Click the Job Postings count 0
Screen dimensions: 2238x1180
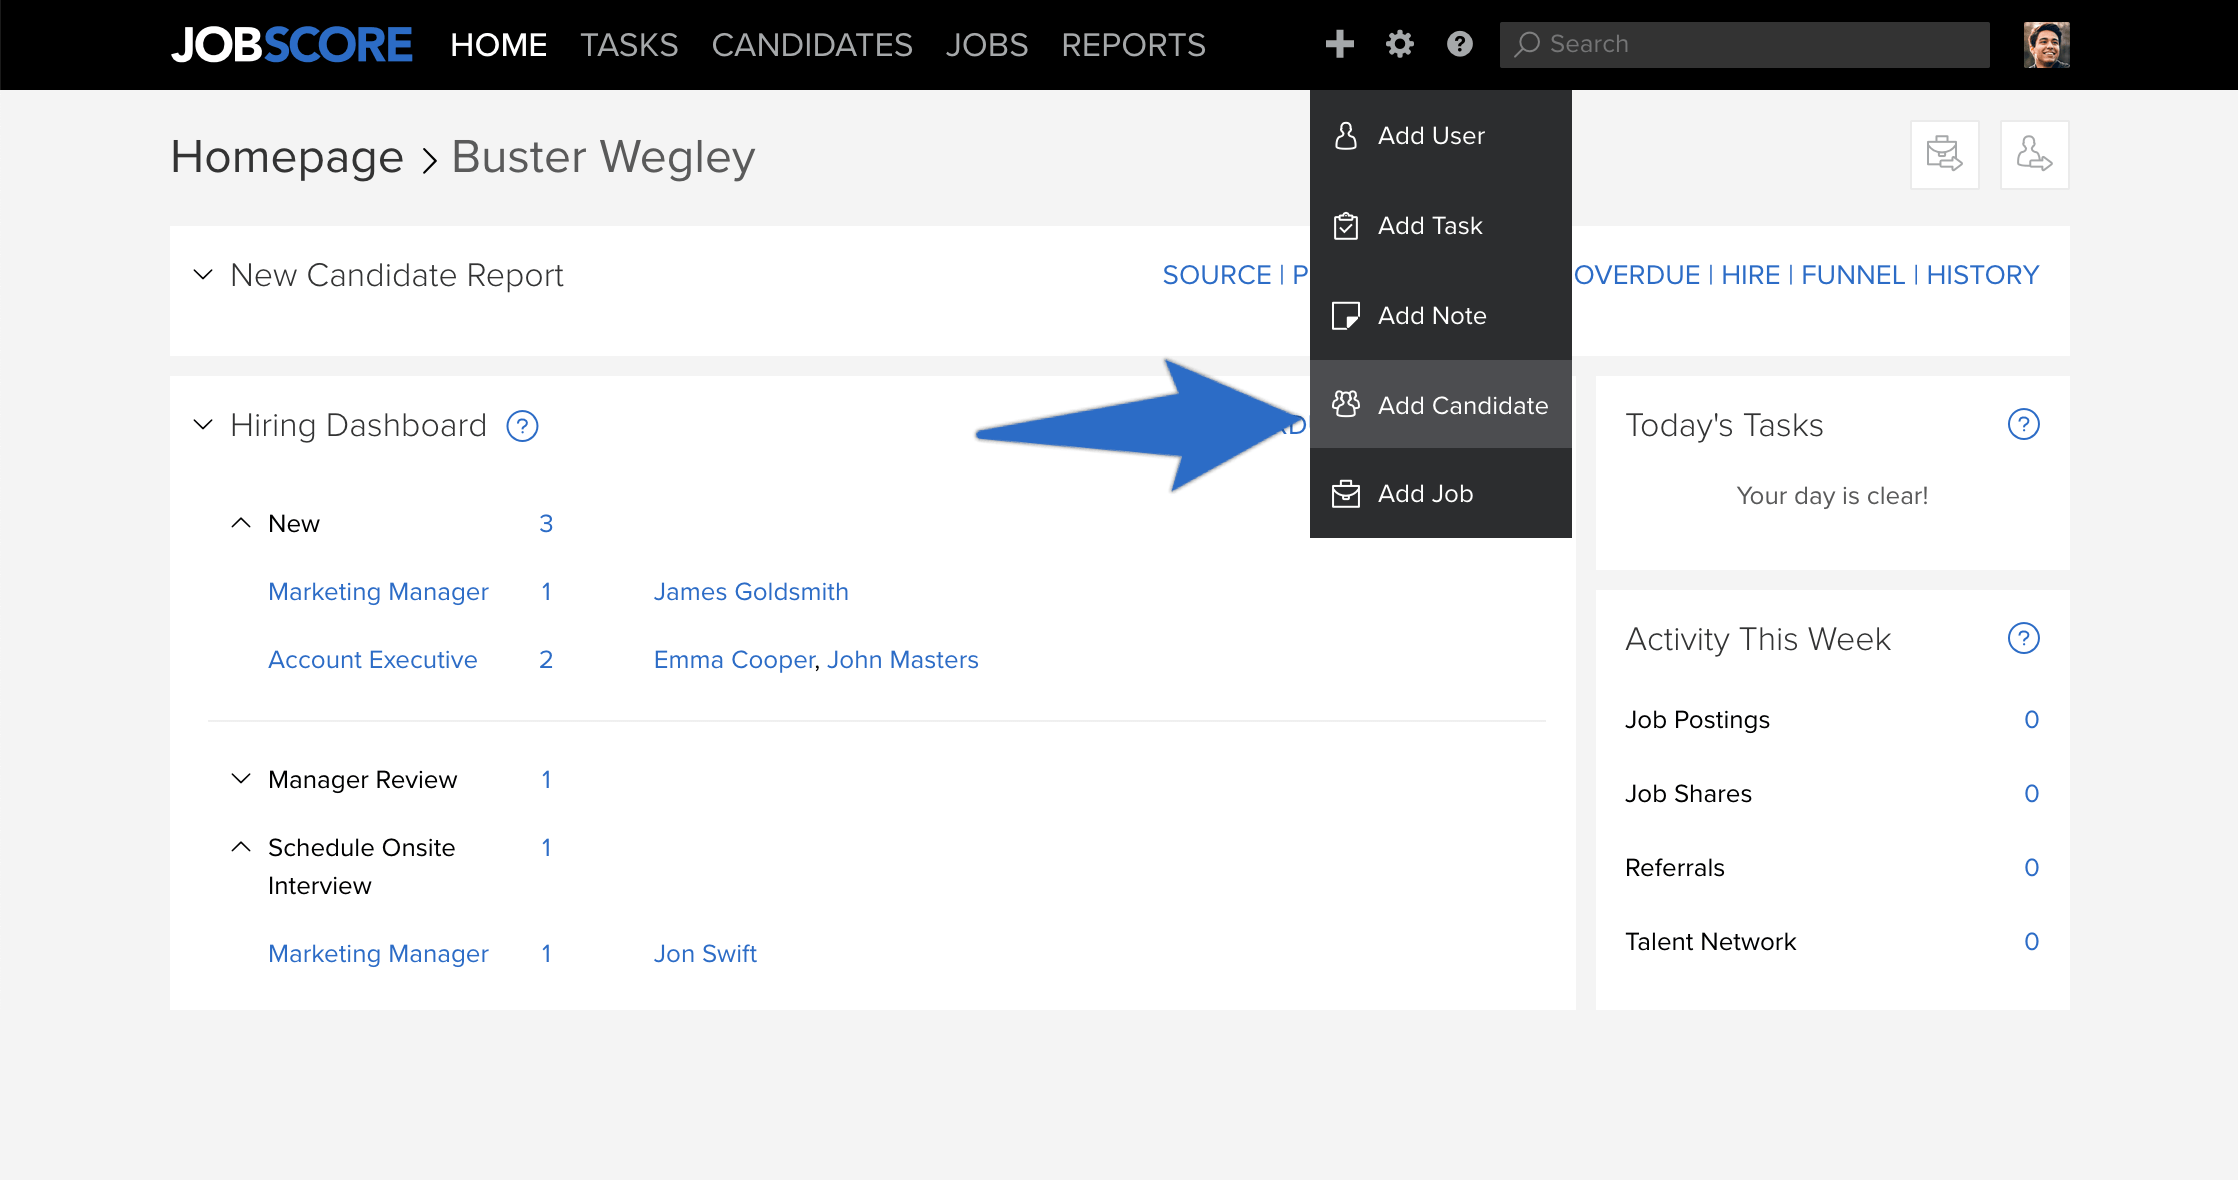[x=2031, y=720]
